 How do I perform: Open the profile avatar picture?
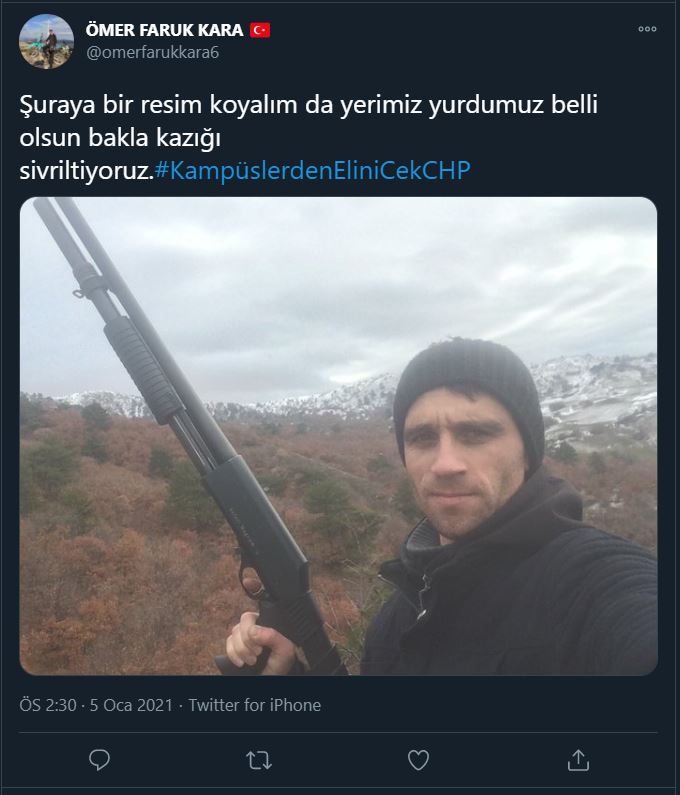[x=46, y=41]
